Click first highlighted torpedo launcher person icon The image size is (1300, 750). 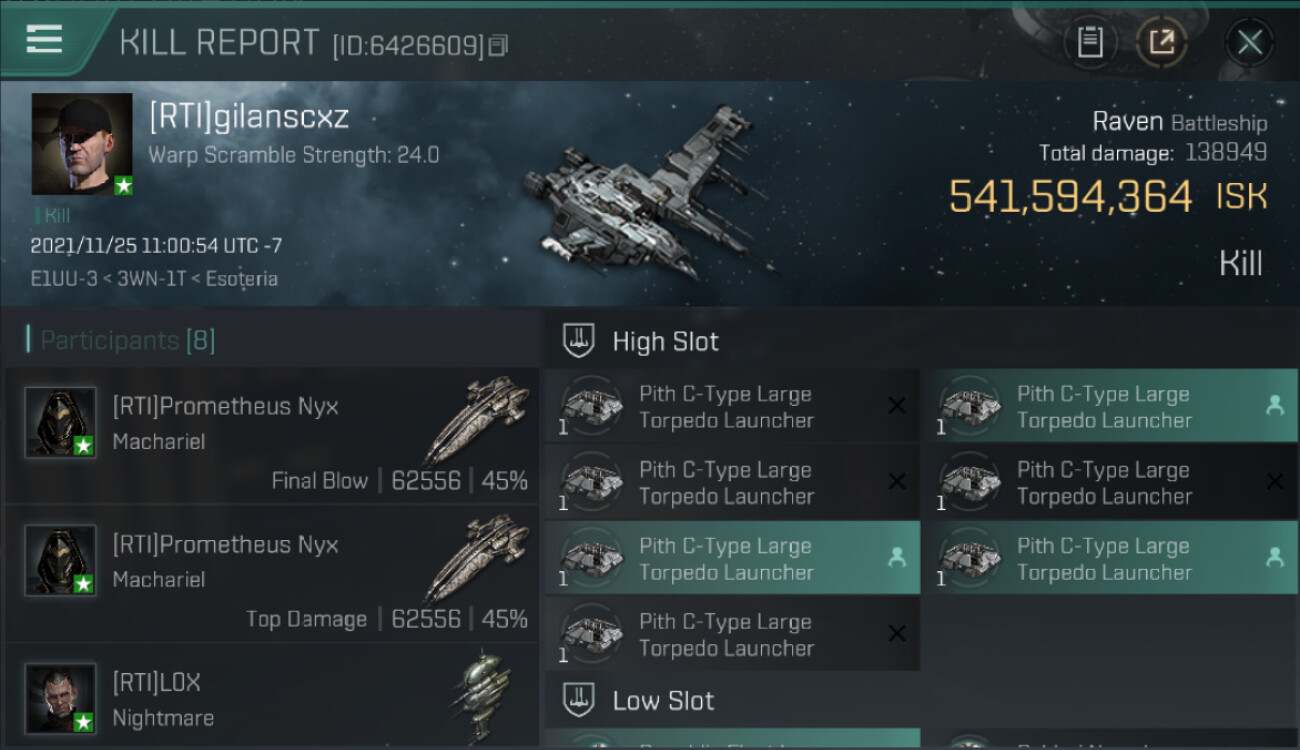point(1274,405)
